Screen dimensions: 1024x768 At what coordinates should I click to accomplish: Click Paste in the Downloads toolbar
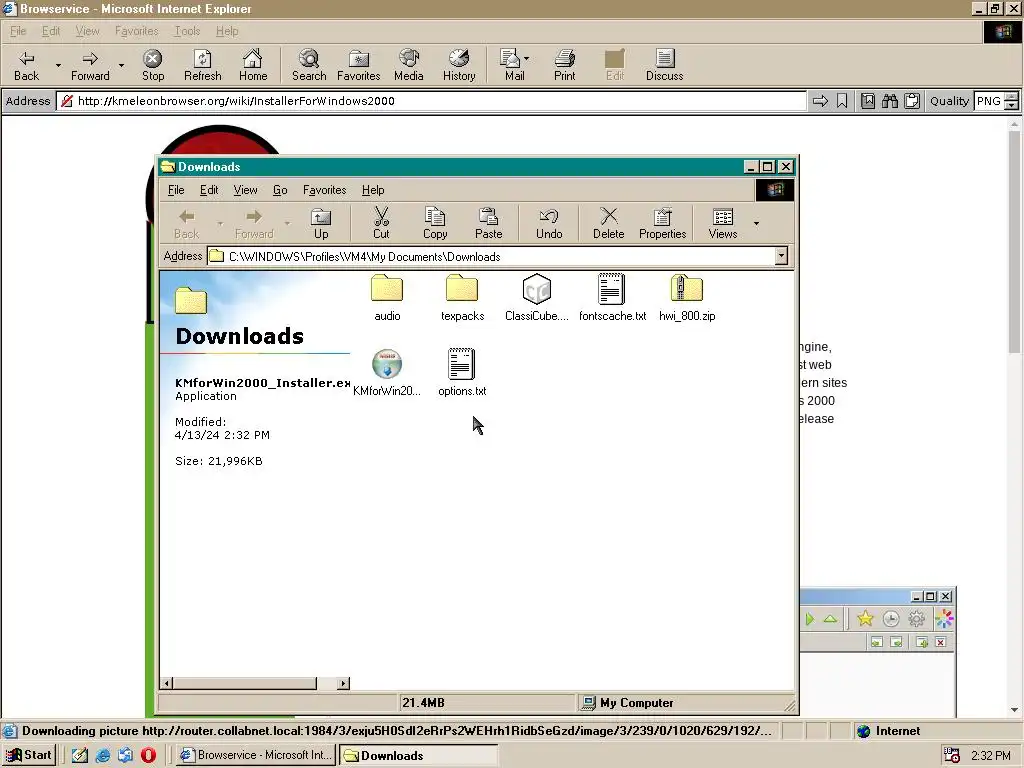click(488, 223)
